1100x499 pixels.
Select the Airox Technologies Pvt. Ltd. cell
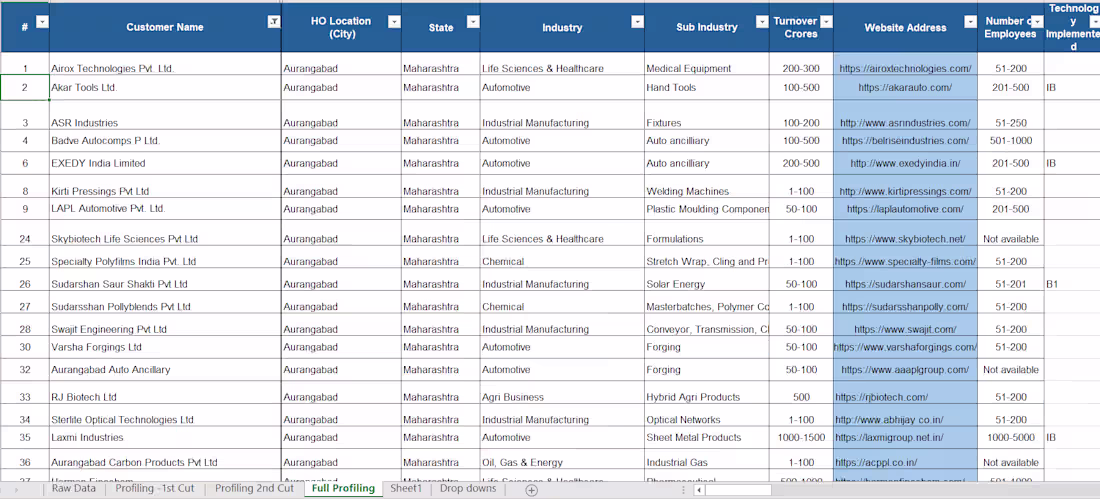(165, 65)
